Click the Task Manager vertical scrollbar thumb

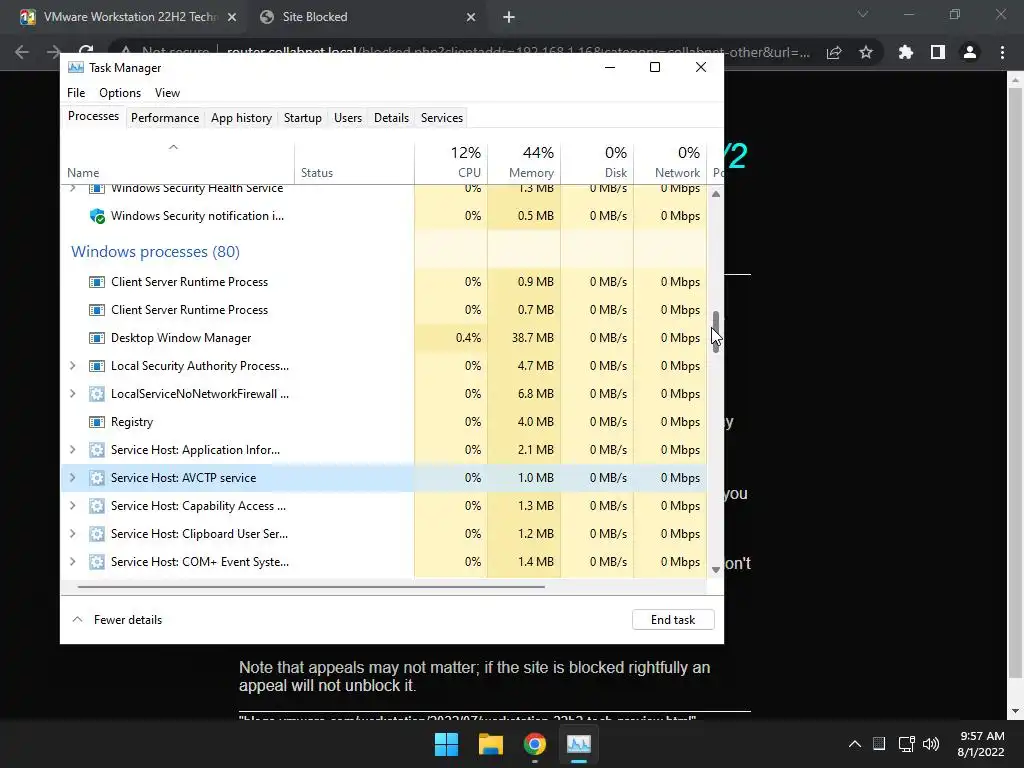(716, 332)
